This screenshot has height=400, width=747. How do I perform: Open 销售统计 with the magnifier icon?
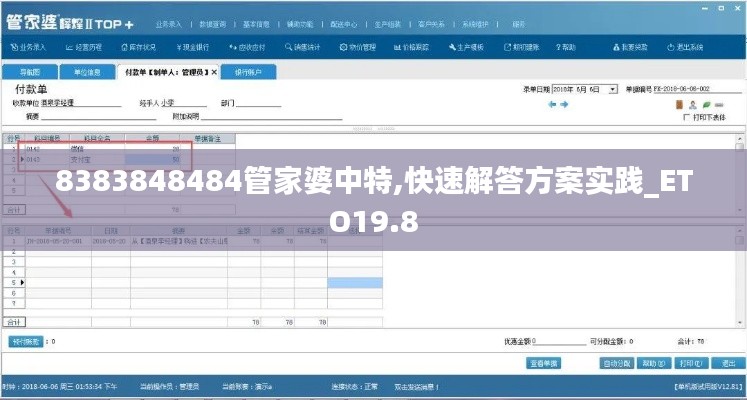coord(303,48)
